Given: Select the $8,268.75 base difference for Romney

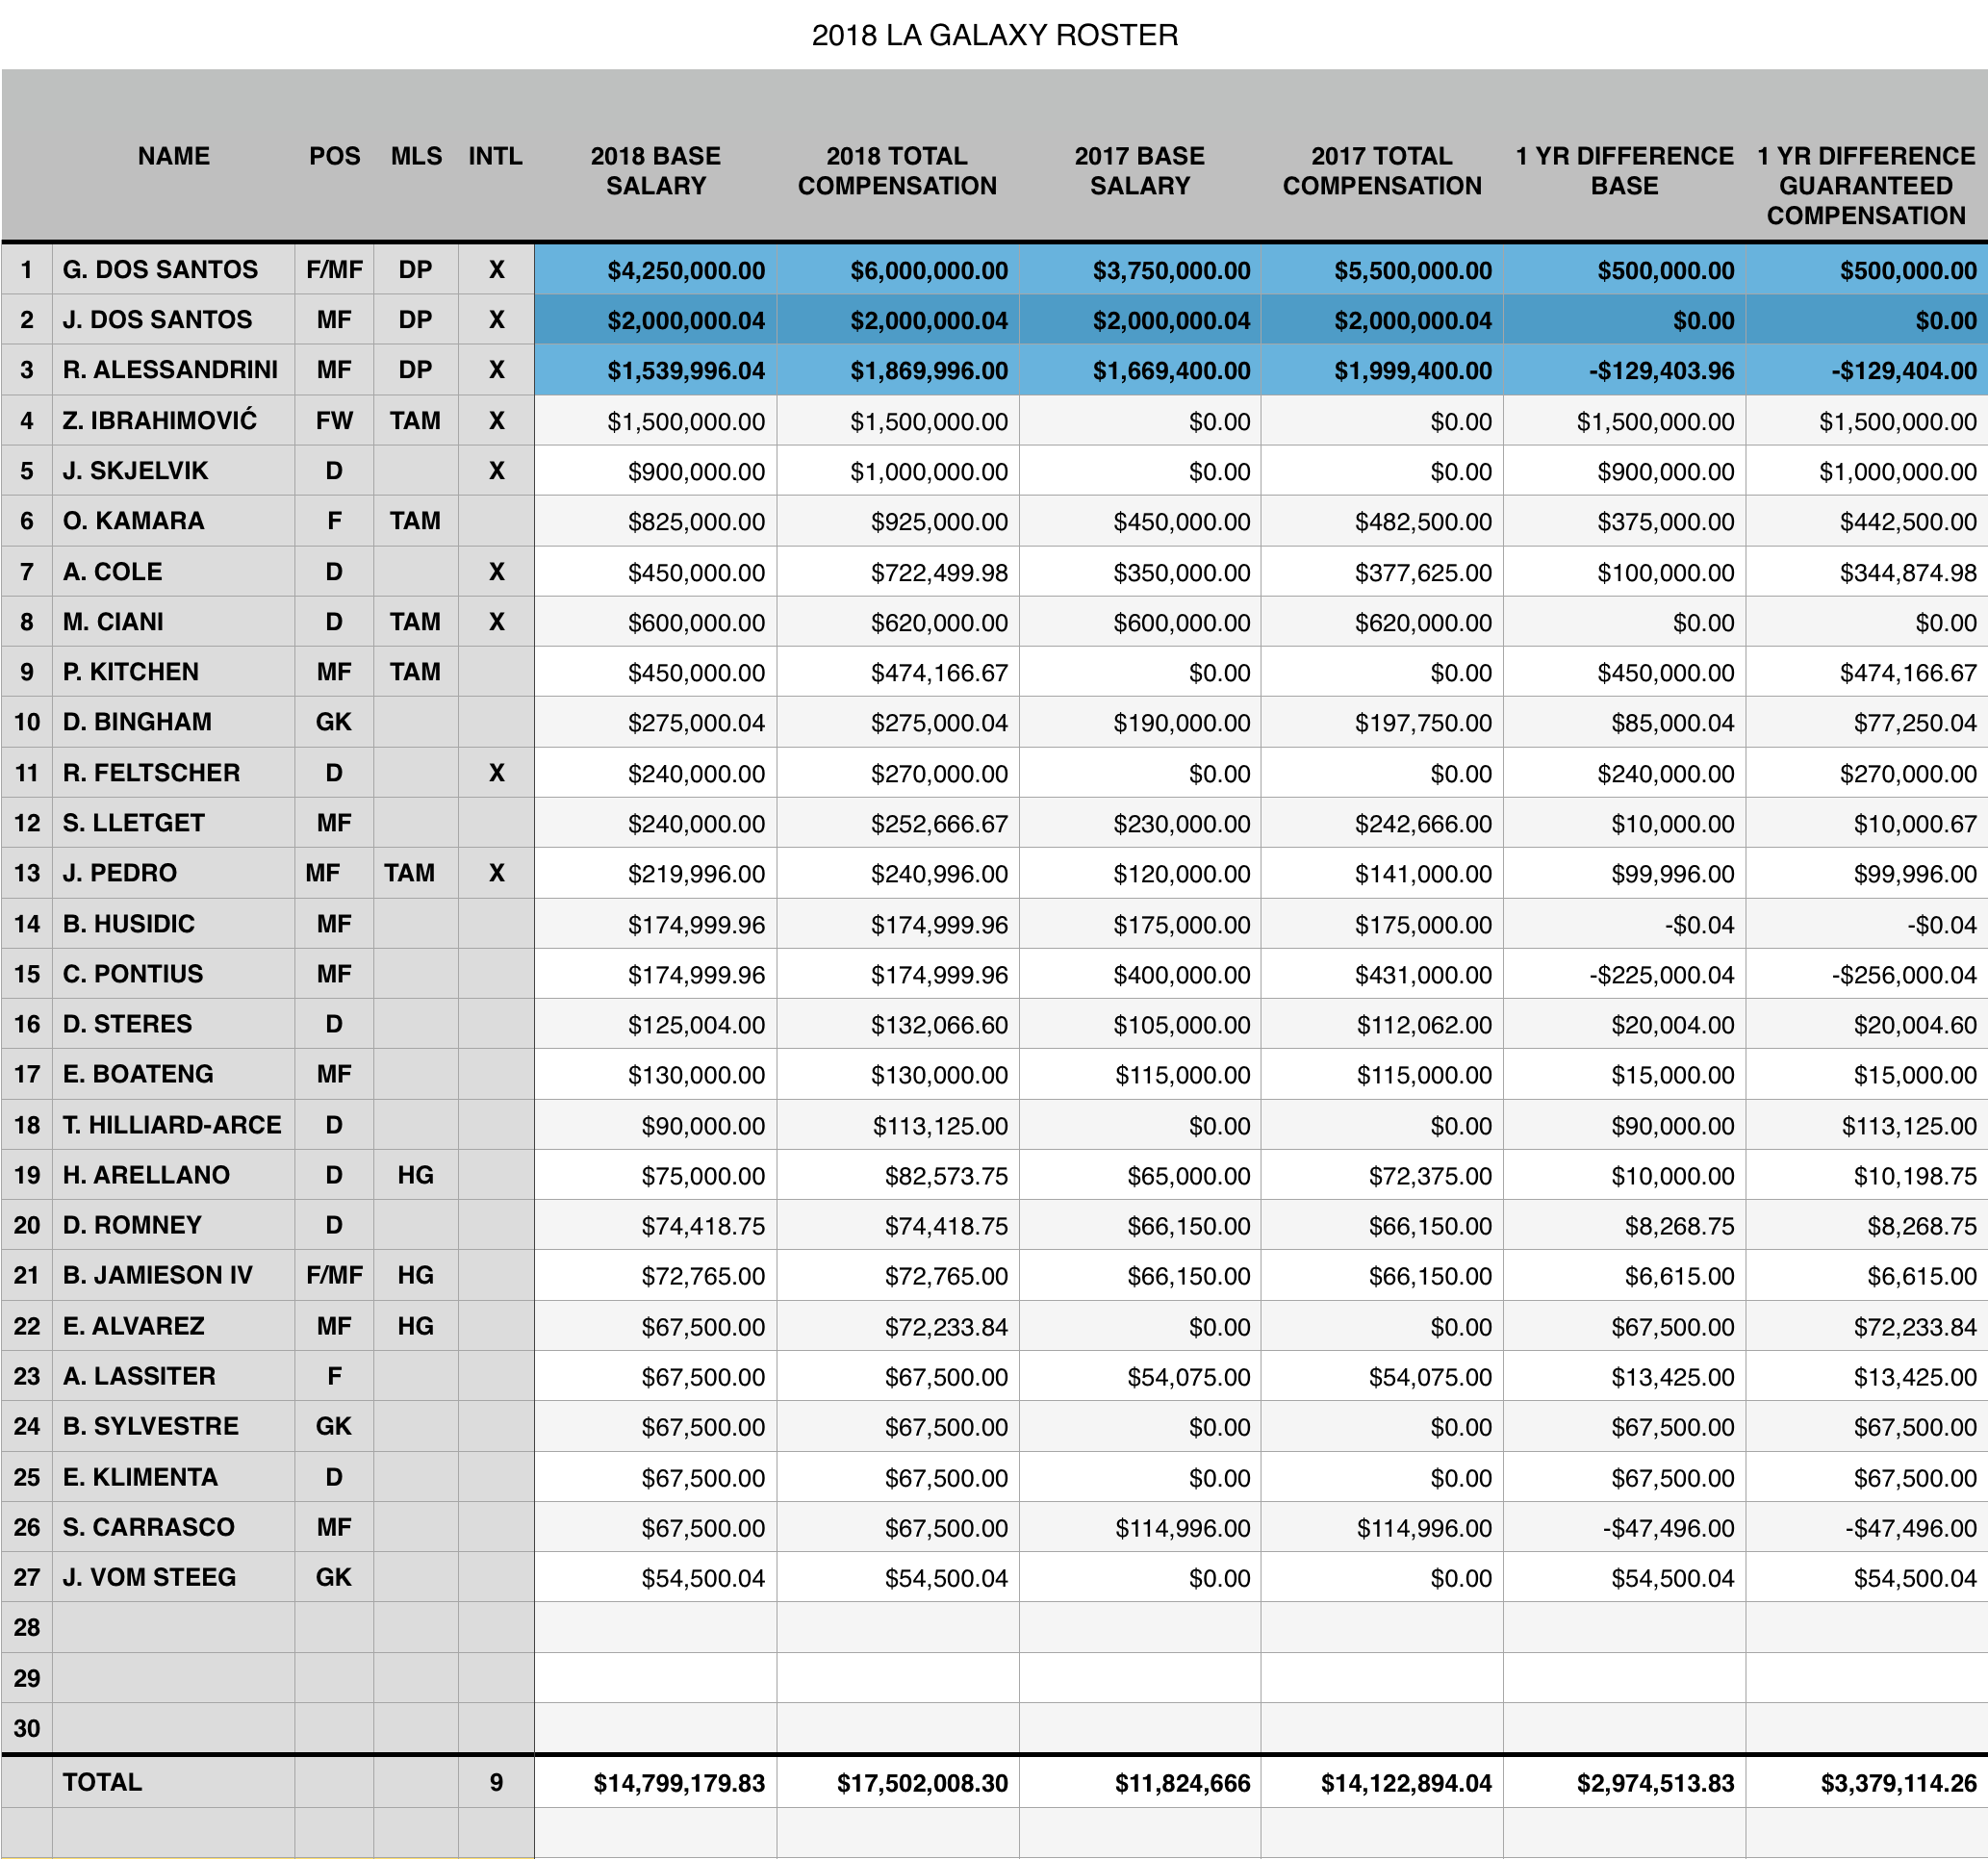Looking at the screenshot, I should coord(1624,1225).
